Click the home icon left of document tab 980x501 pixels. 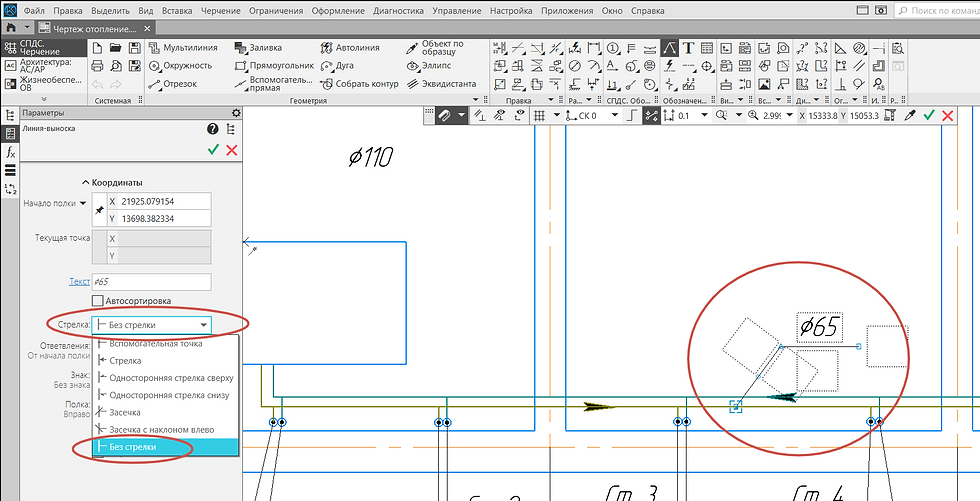coord(11,28)
